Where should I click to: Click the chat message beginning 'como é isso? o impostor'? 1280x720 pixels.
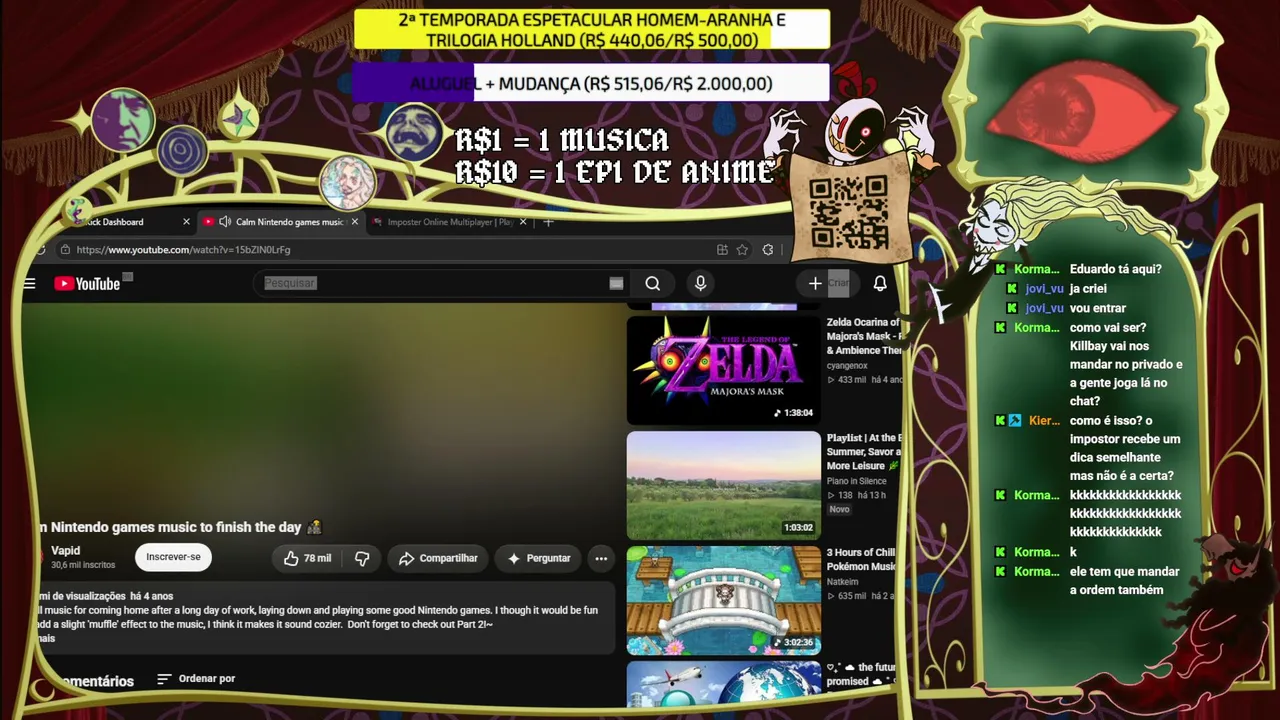tap(1125, 448)
